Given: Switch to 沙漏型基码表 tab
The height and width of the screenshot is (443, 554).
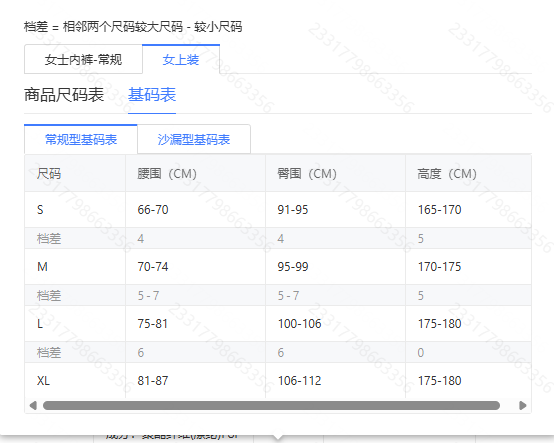Looking at the screenshot, I should [x=194, y=140].
